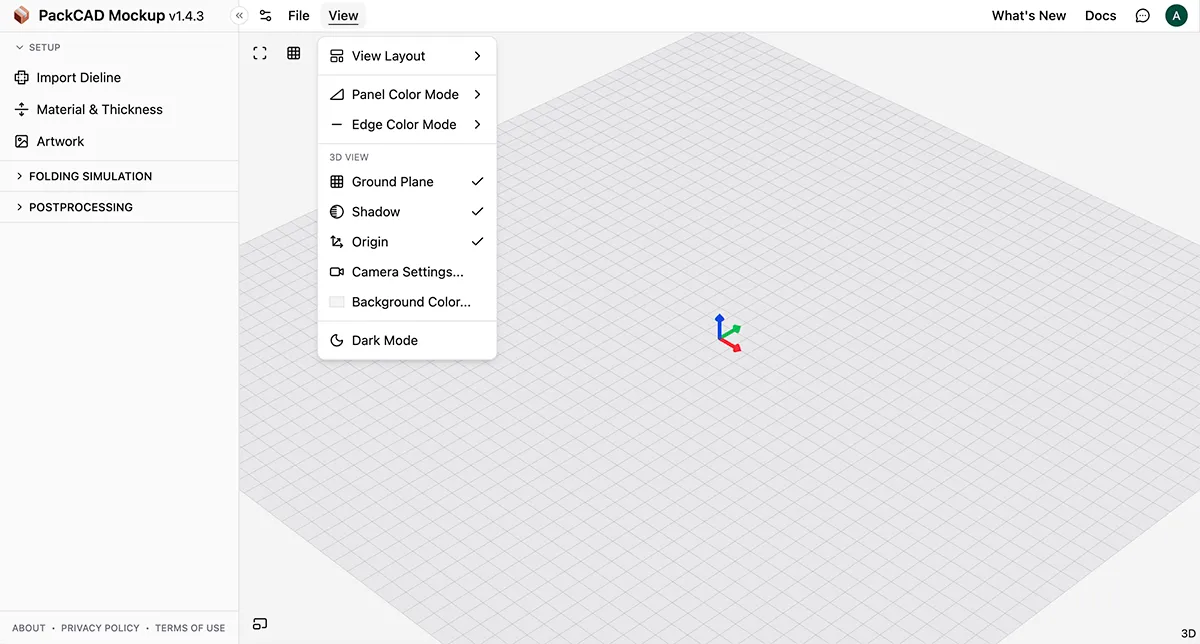Viewport: 1200px width, 644px height.
Task: Click the Import Dieline icon
Action: click(22, 78)
